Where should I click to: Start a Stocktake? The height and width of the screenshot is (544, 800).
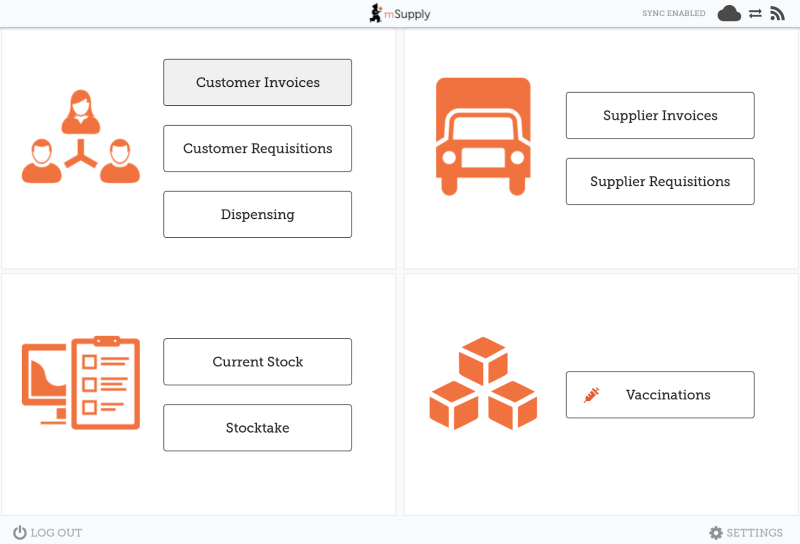pos(257,427)
